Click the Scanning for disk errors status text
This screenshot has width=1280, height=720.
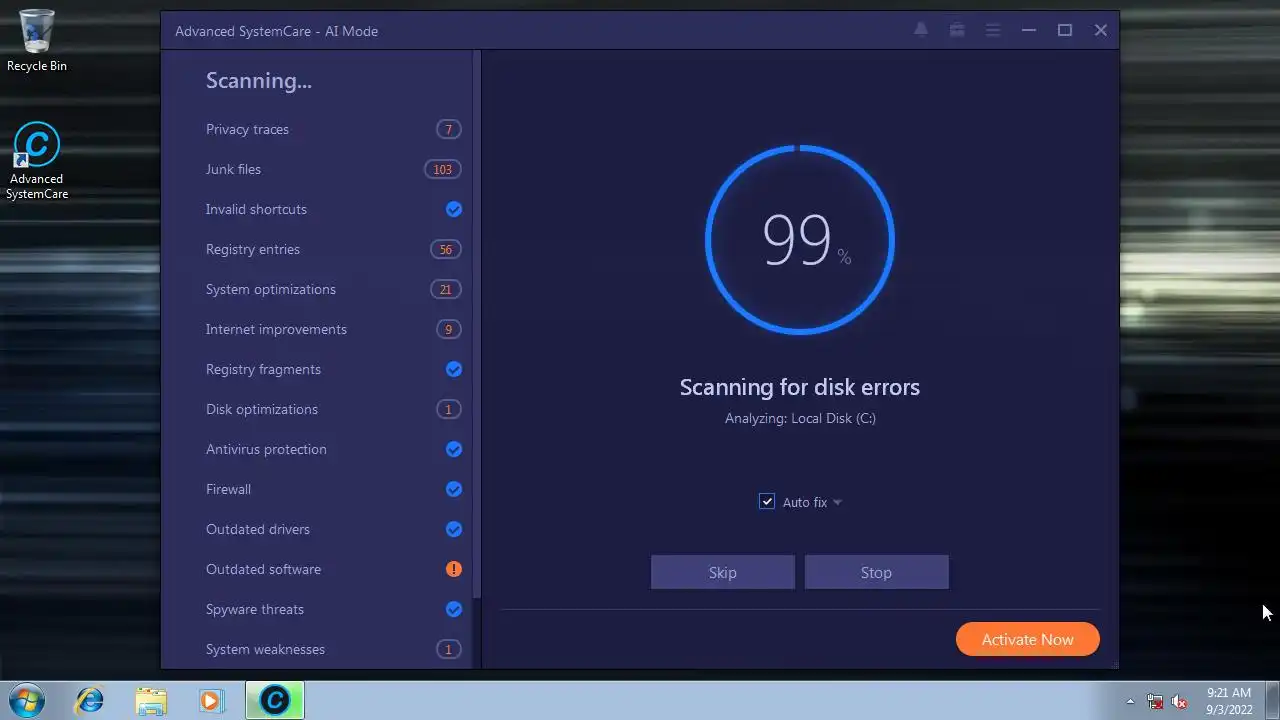(800, 387)
